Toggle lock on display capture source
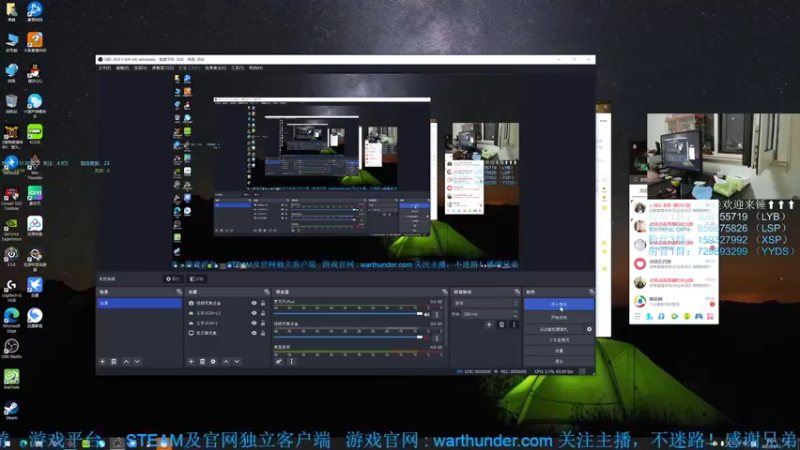The height and width of the screenshot is (450, 800). tap(263, 333)
